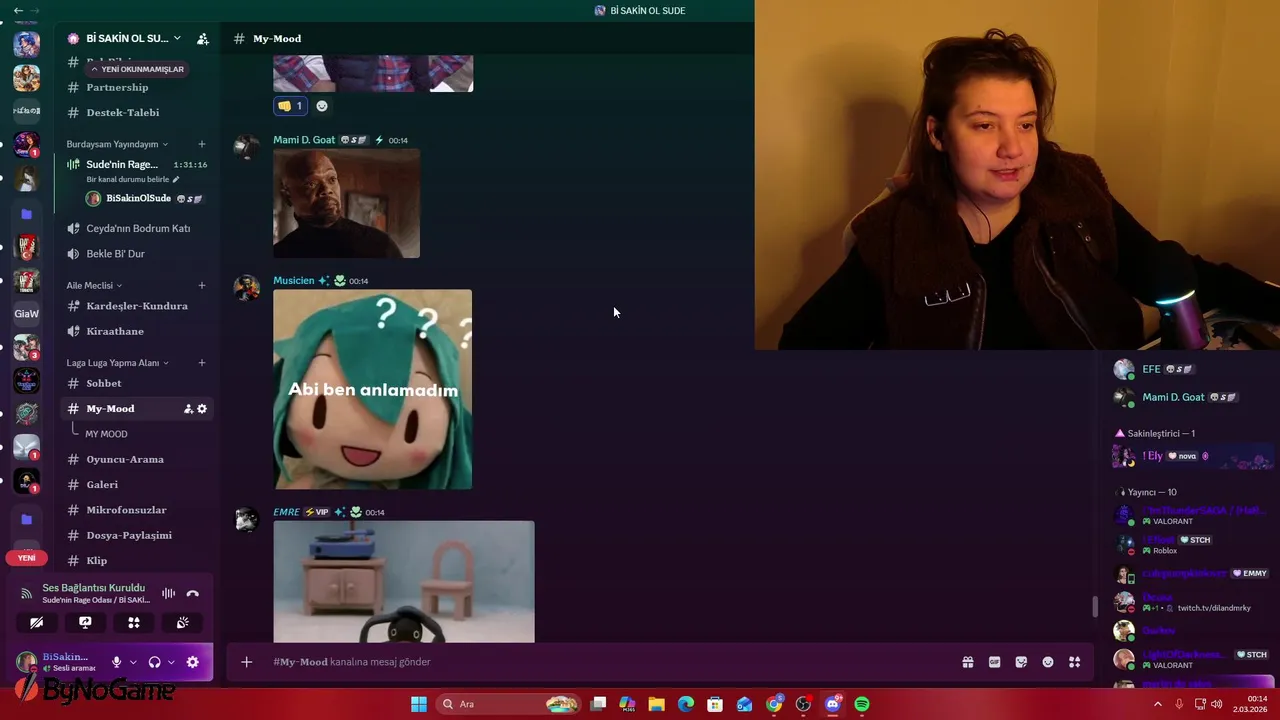The height and width of the screenshot is (720, 1280).
Task: Join Bekle Bi' Dur voice channel
Action: 116,254
